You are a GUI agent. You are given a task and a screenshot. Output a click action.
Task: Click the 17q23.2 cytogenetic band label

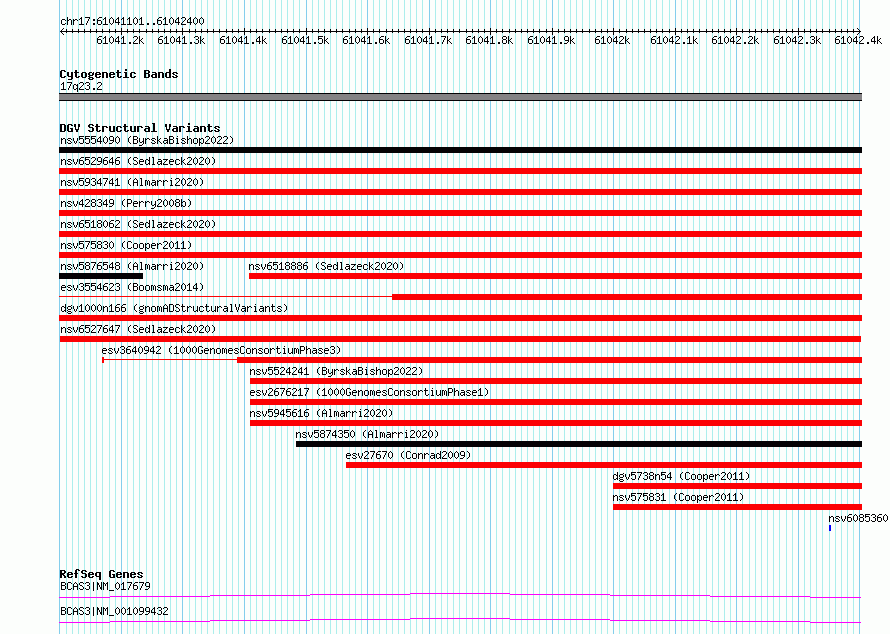[81, 86]
